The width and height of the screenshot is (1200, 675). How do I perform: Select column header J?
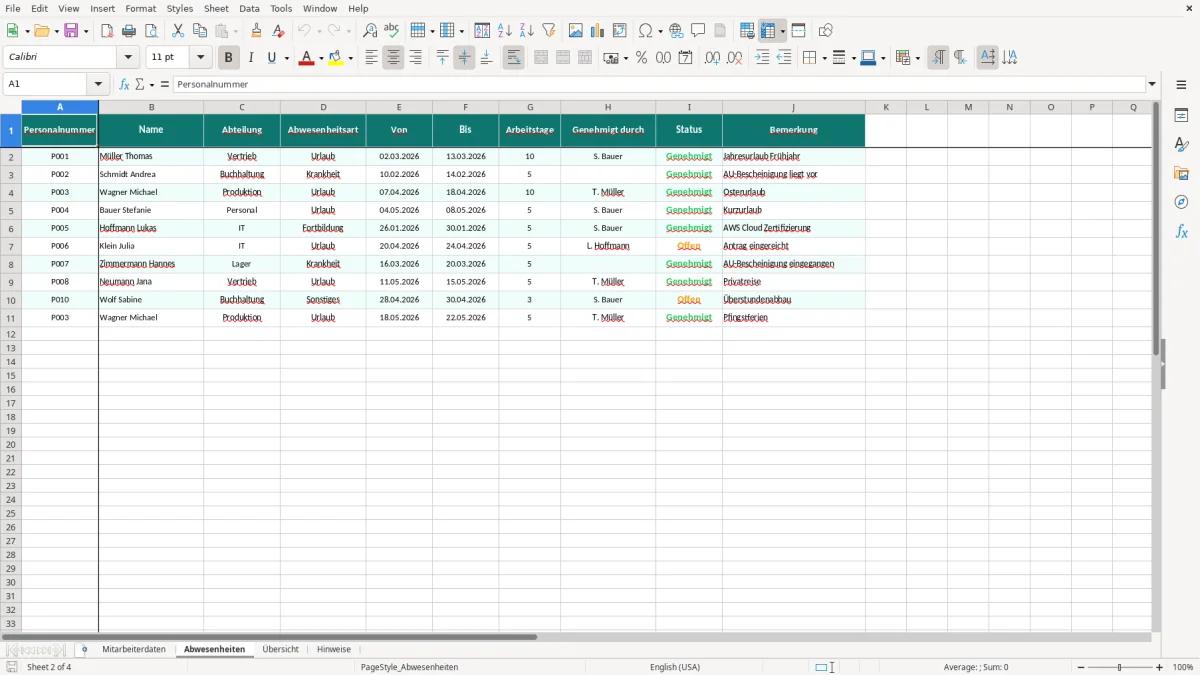pyautogui.click(x=793, y=107)
